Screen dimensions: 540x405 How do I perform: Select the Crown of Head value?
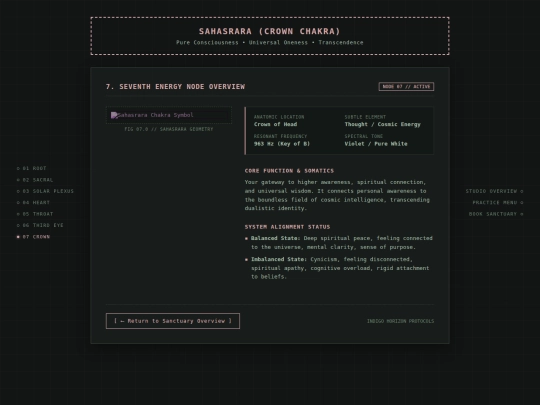(x=276, y=124)
